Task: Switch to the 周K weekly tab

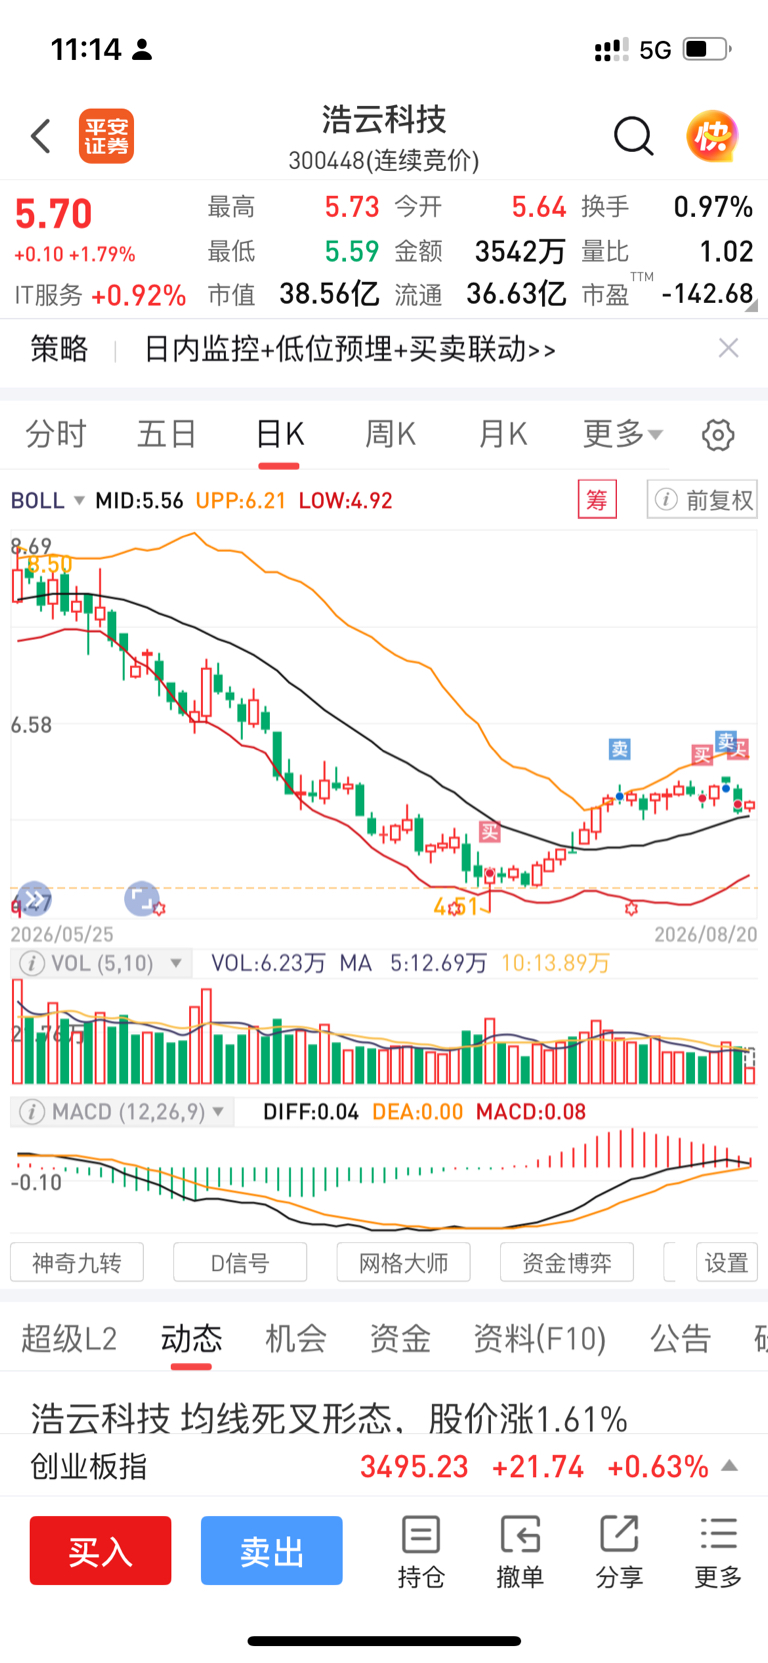Action: coord(390,434)
